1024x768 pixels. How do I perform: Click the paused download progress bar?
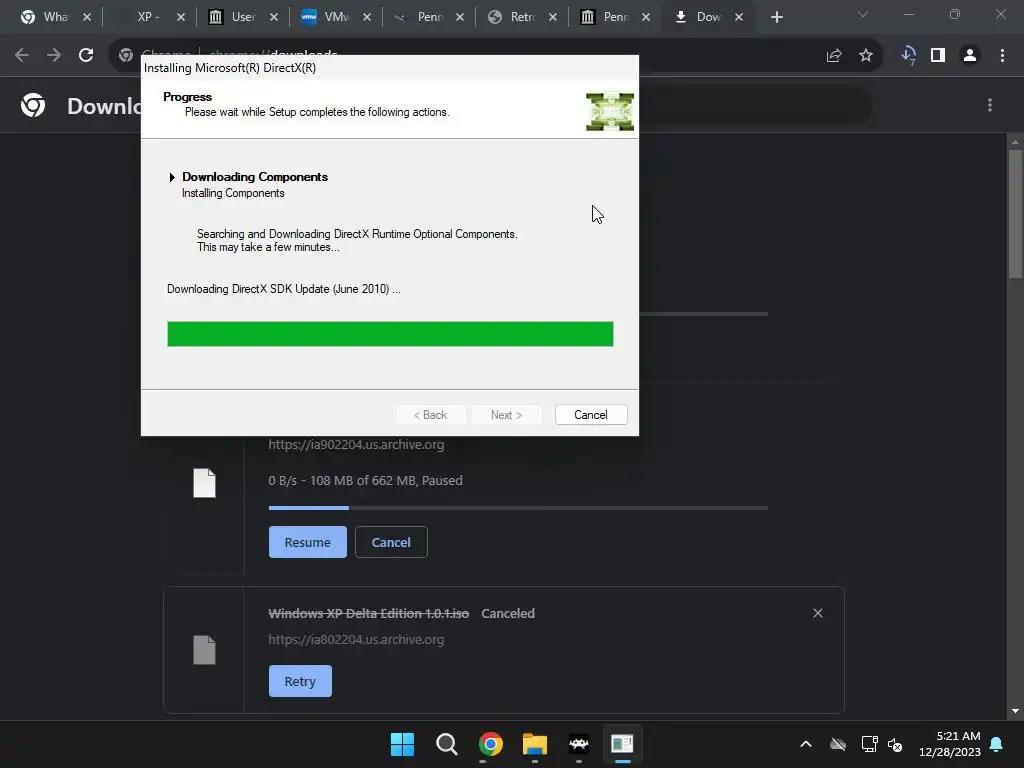click(518, 507)
